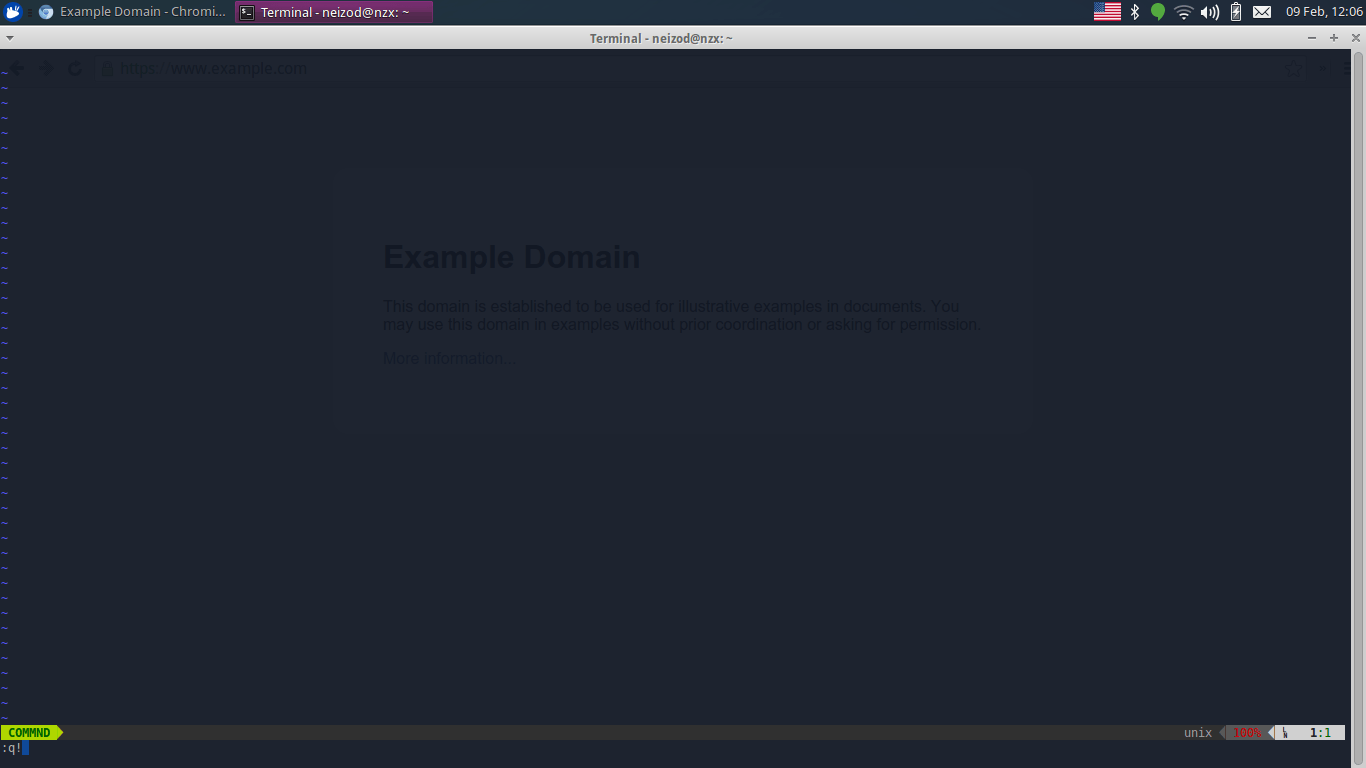Click the "unix" file format label
Screen dimensions: 1366x768
[x=1198, y=733]
